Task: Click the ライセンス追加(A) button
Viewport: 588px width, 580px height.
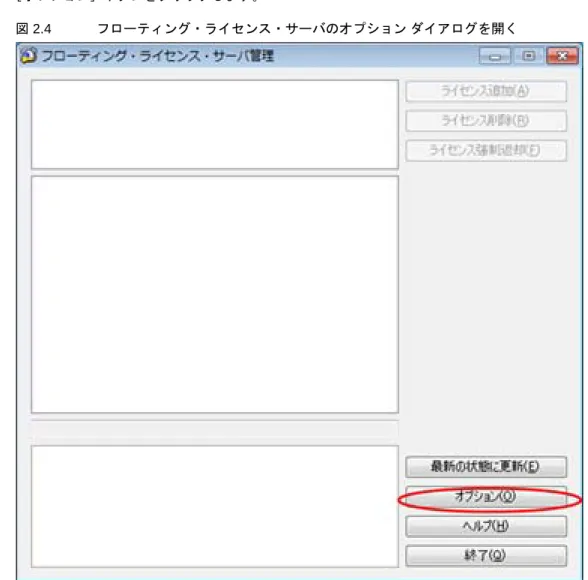Action: 486,91
